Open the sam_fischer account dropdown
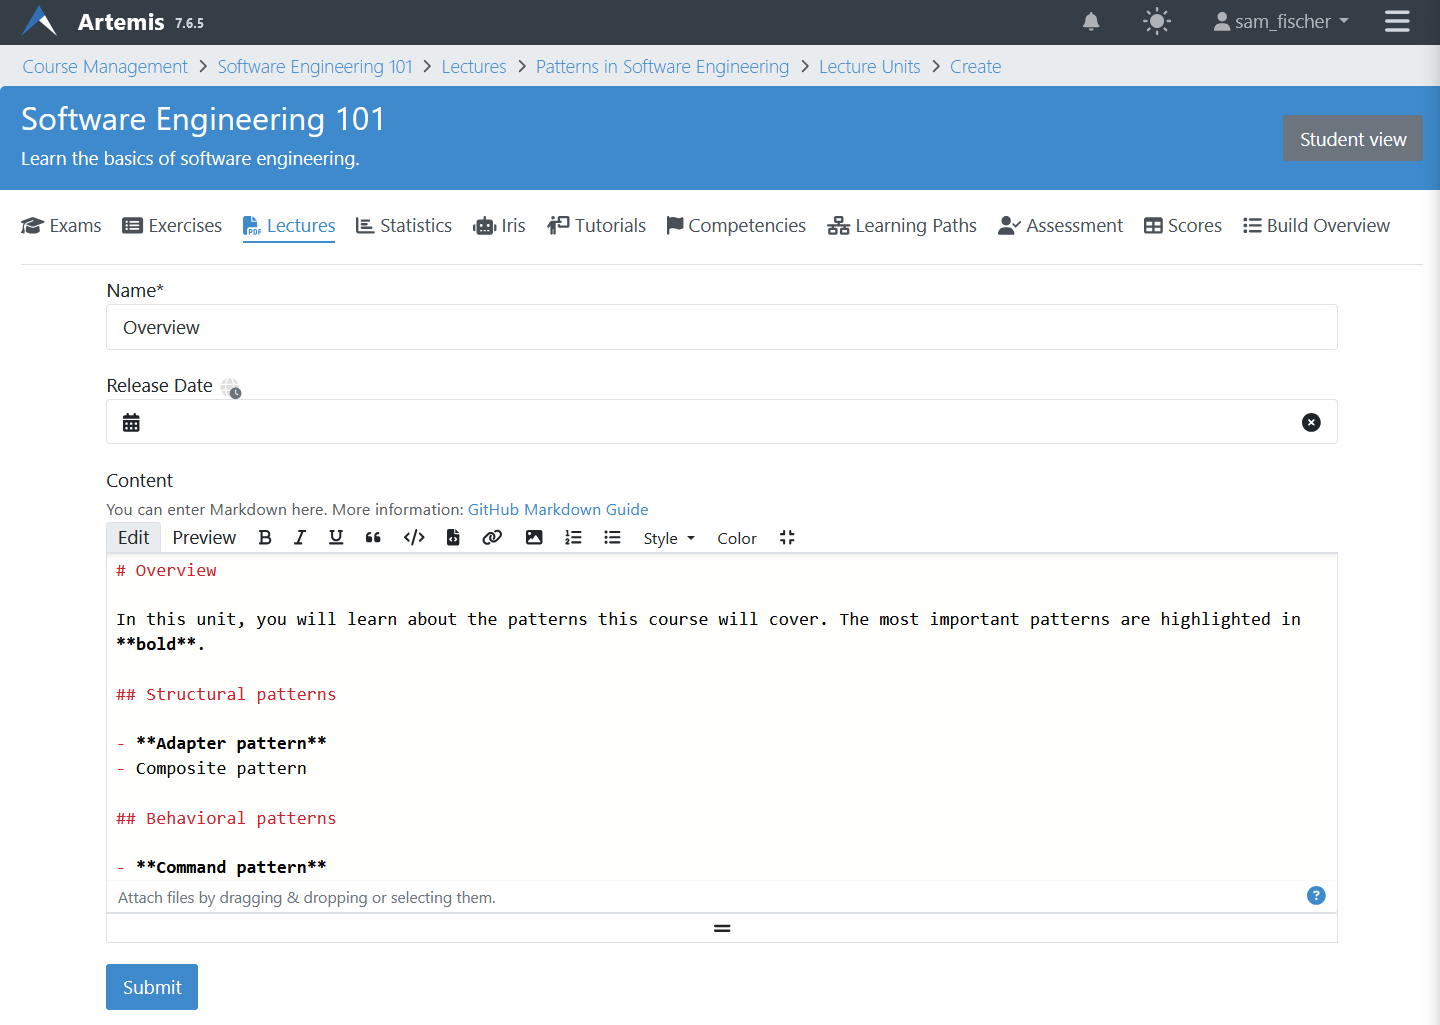This screenshot has height=1025, width=1440. pyautogui.click(x=1280, y=21)
